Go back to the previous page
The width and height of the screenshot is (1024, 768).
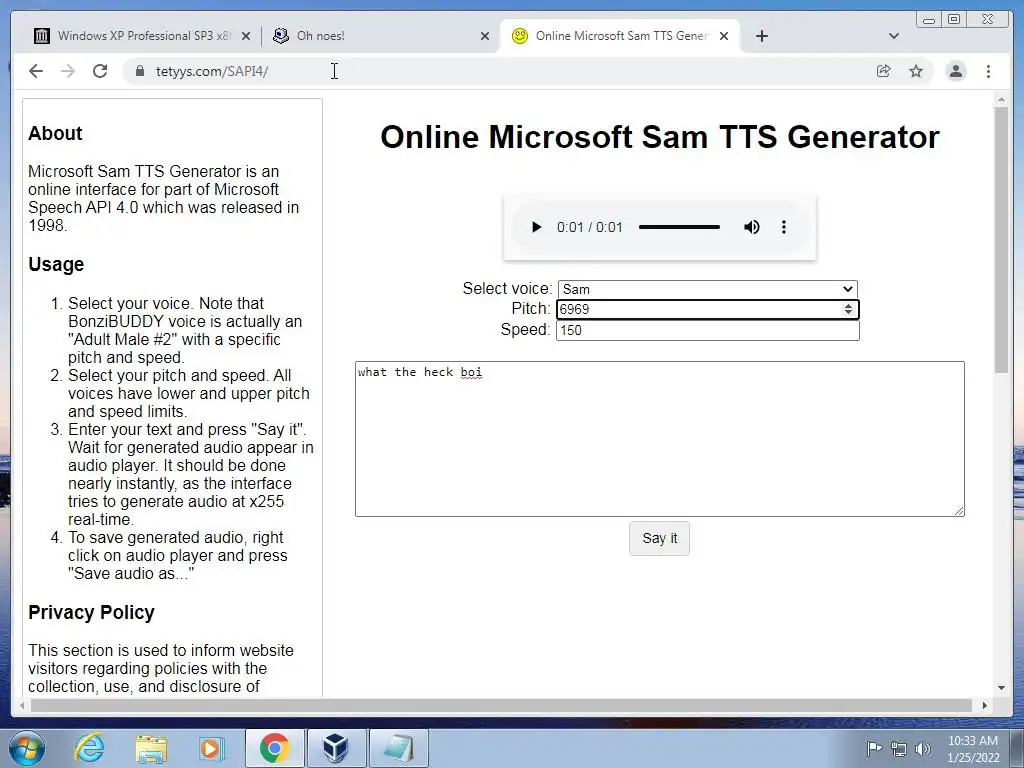click(36, 71)
